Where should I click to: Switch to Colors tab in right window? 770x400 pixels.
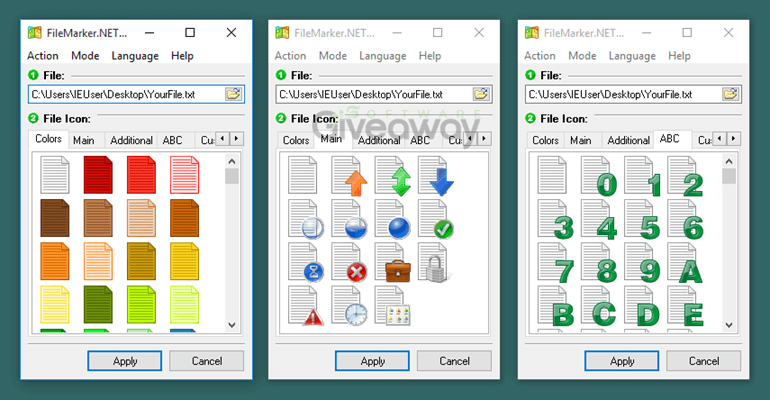pos(545,140)
